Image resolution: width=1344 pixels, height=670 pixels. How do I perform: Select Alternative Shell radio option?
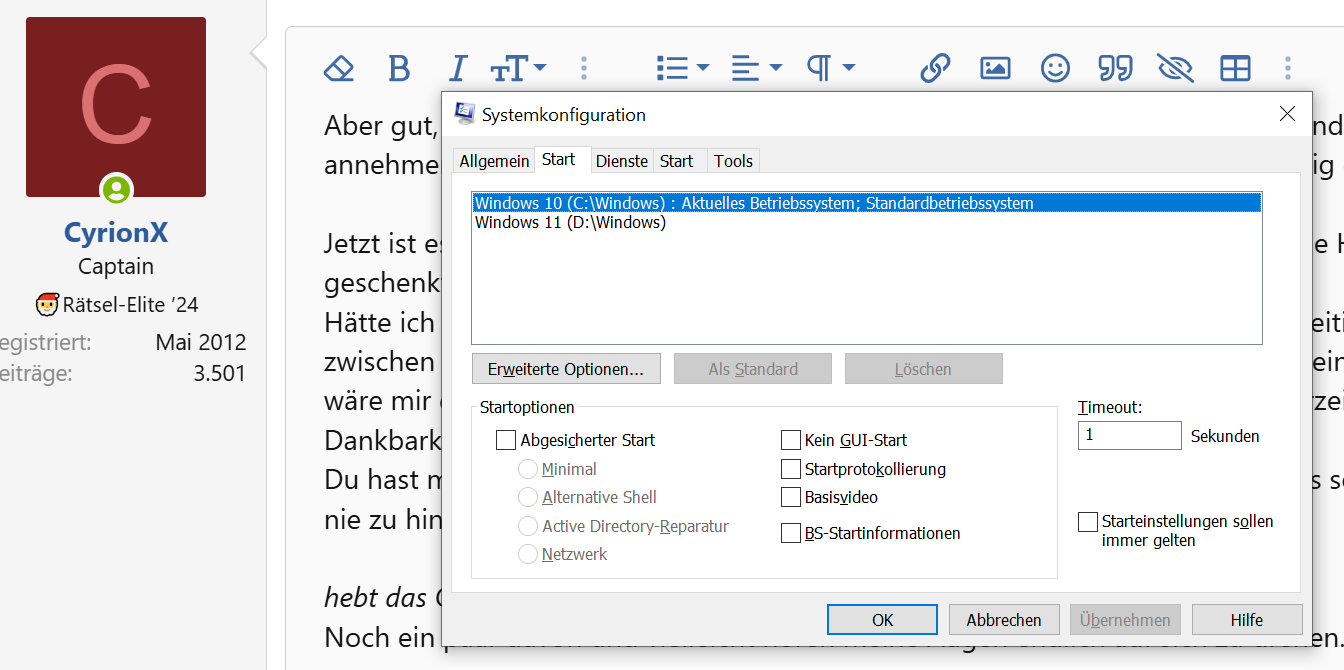point(528,497)
